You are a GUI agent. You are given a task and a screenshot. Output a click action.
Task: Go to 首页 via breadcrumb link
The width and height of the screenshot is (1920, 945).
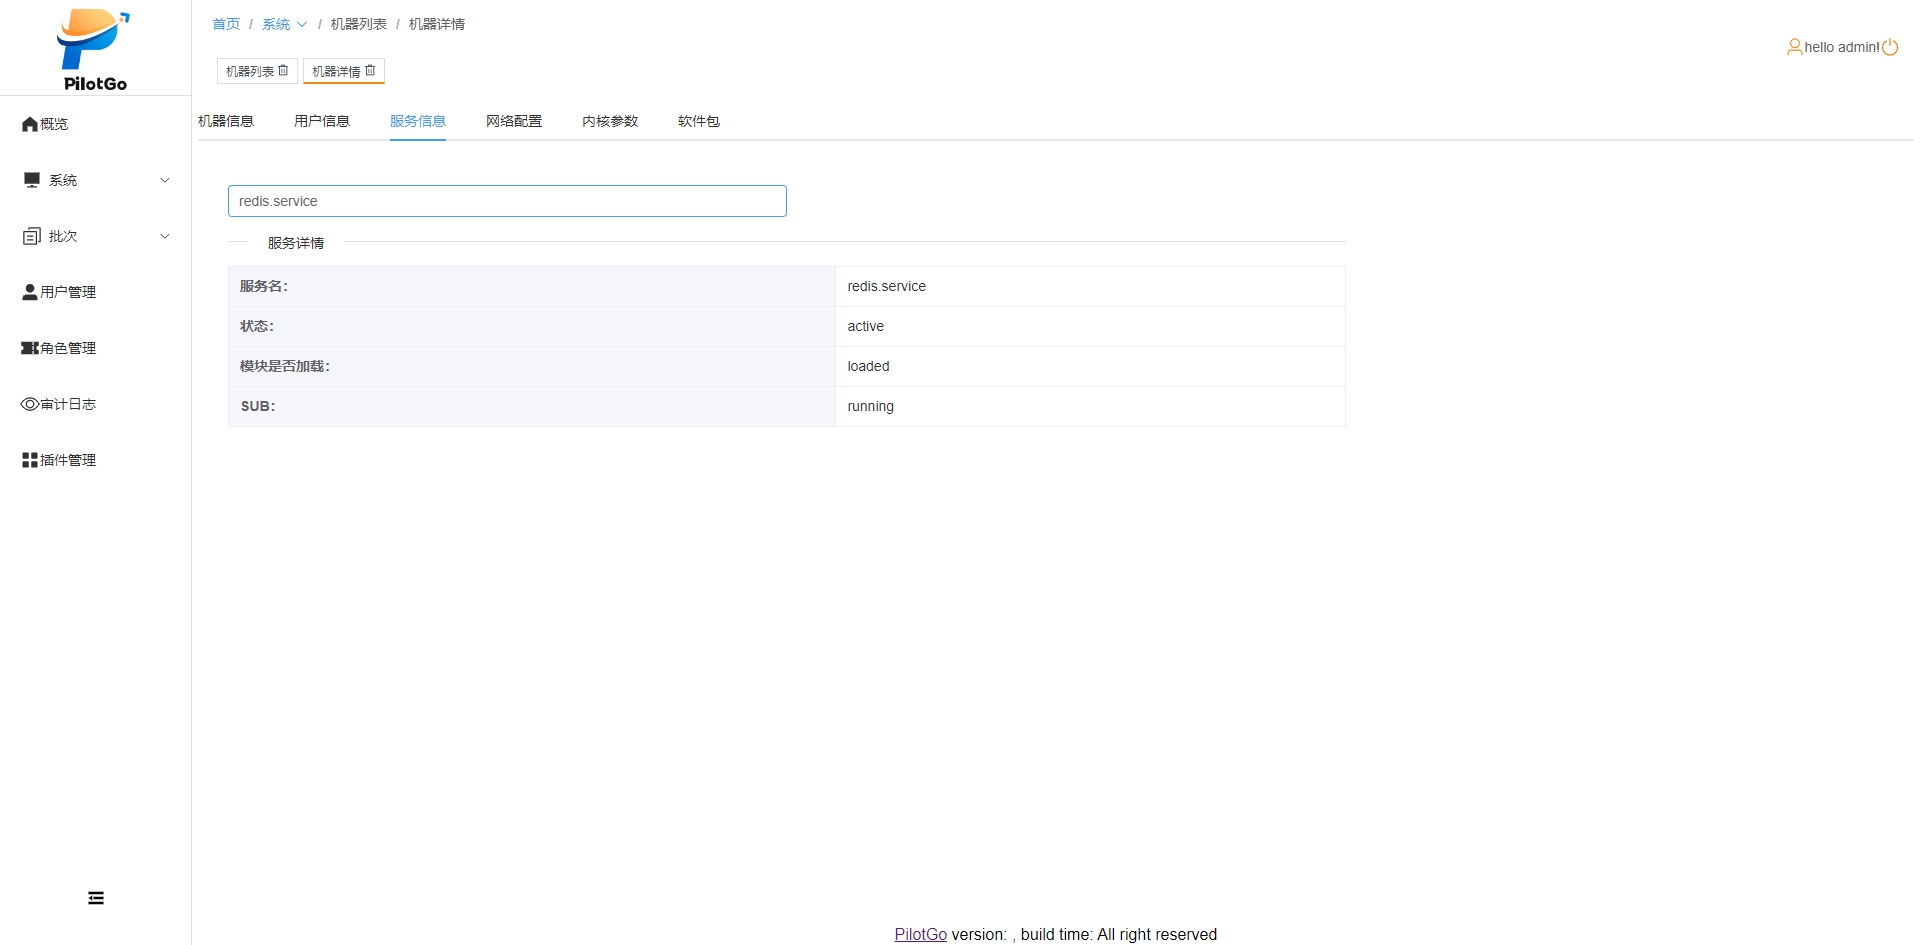pyautogui.click(x=226, y=24)
